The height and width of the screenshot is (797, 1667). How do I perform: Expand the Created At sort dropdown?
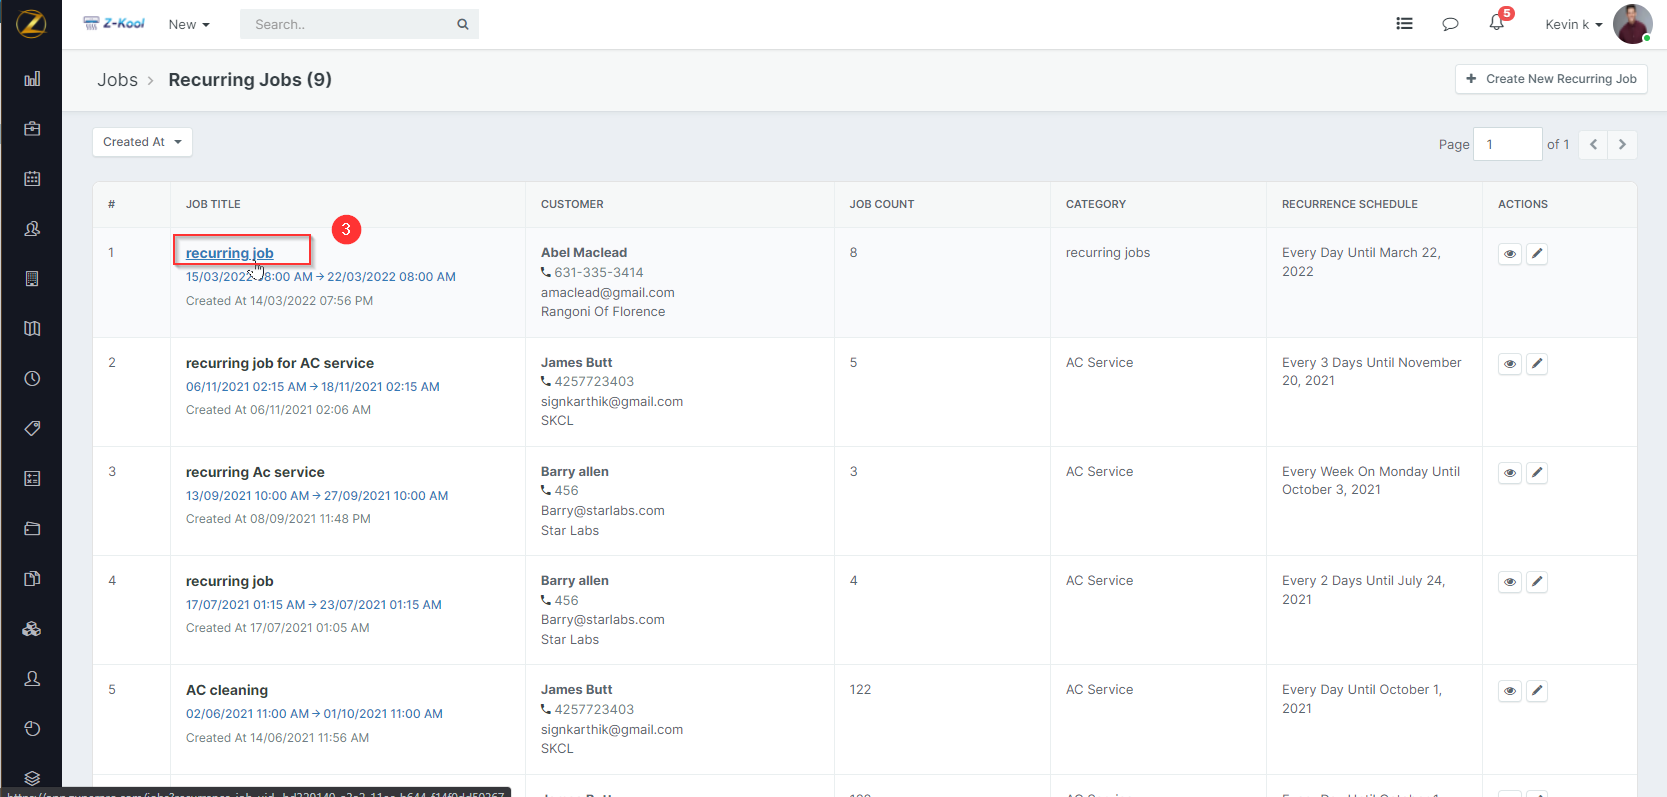pyautogui.click(x=142, y=142)
